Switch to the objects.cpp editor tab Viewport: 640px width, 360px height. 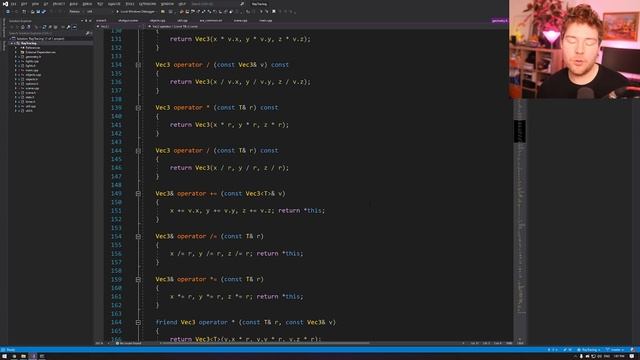tap(158, 20)
